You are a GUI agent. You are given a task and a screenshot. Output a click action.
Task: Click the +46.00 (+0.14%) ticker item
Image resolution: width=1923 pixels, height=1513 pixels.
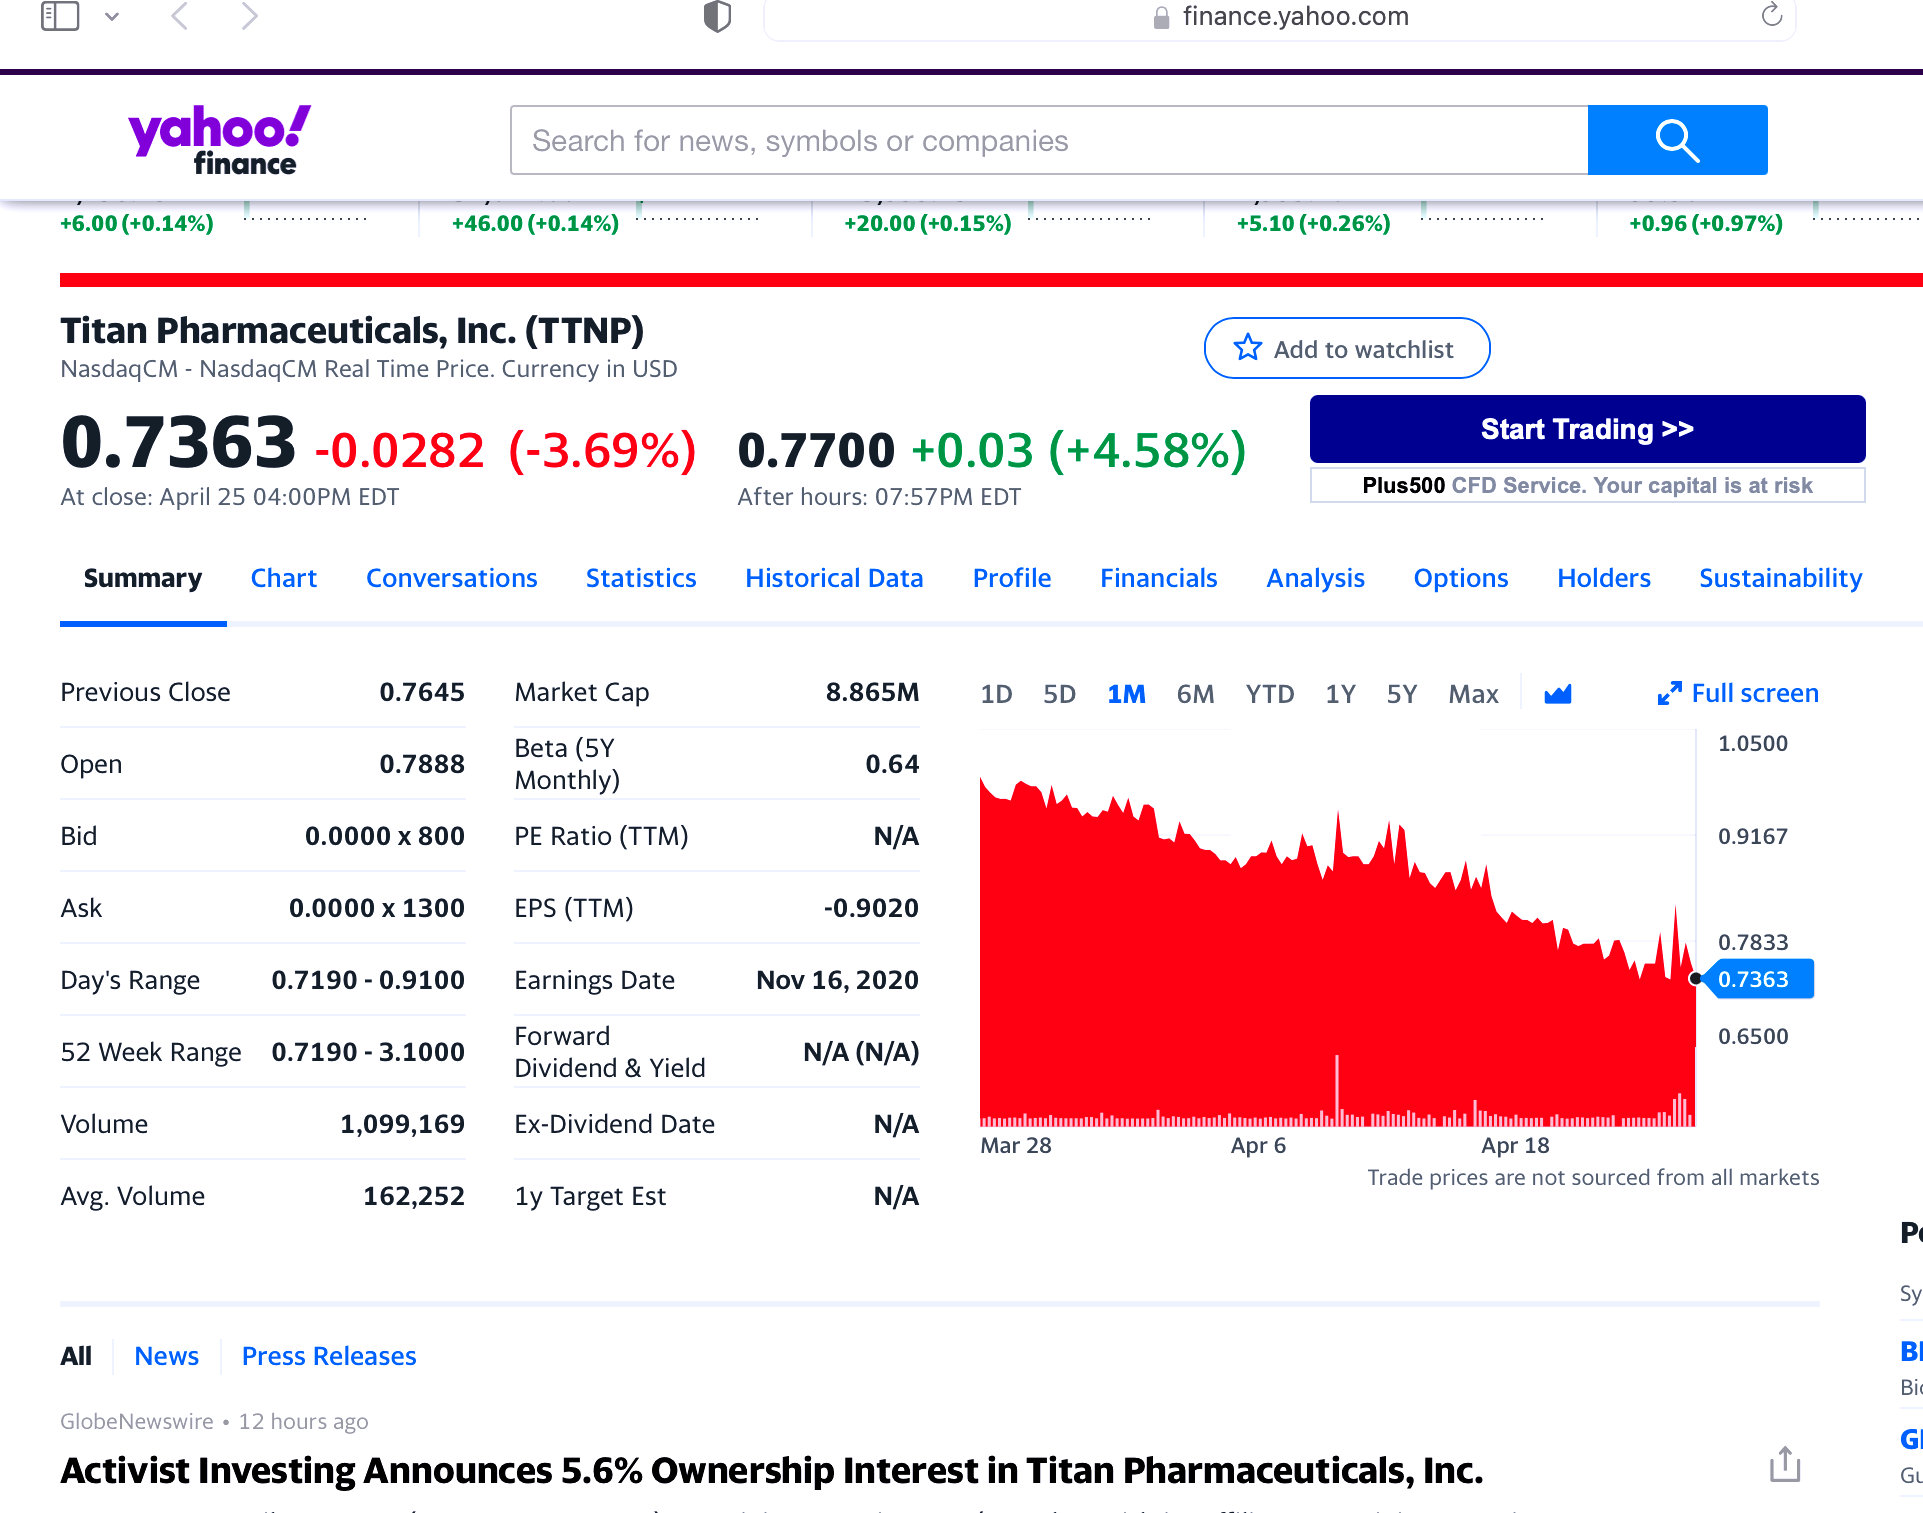click(x=535, y=224)
